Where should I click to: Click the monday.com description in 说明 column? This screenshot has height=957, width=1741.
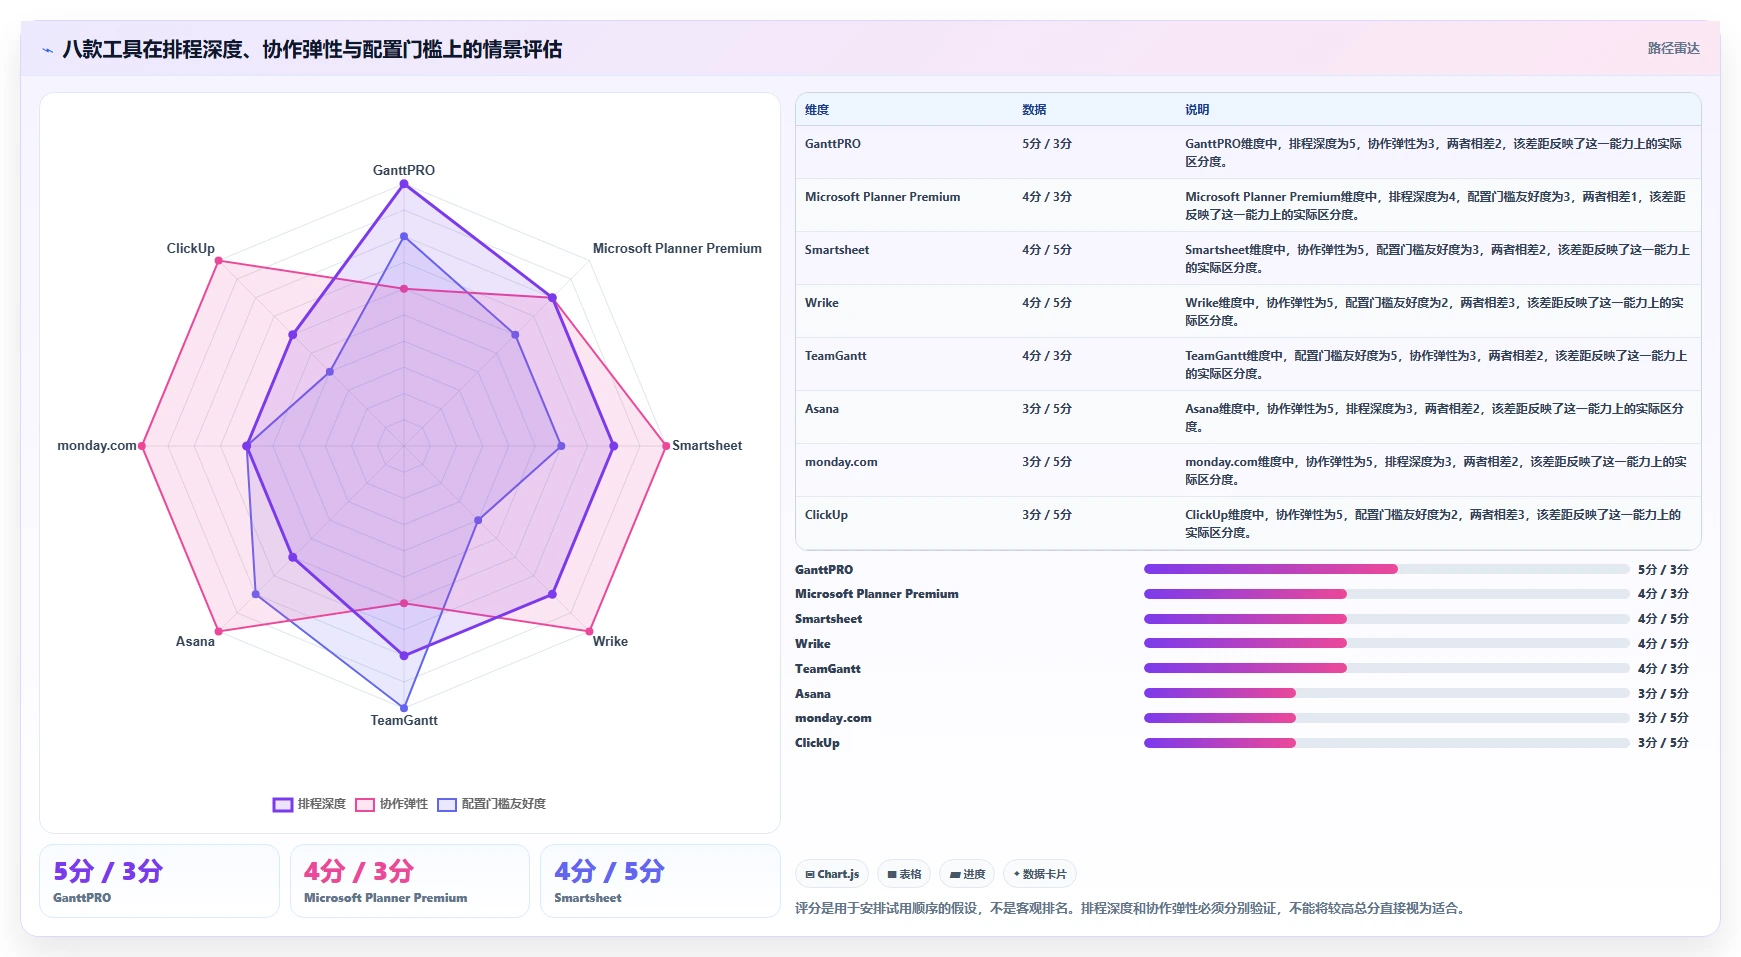coord(1436,471)
